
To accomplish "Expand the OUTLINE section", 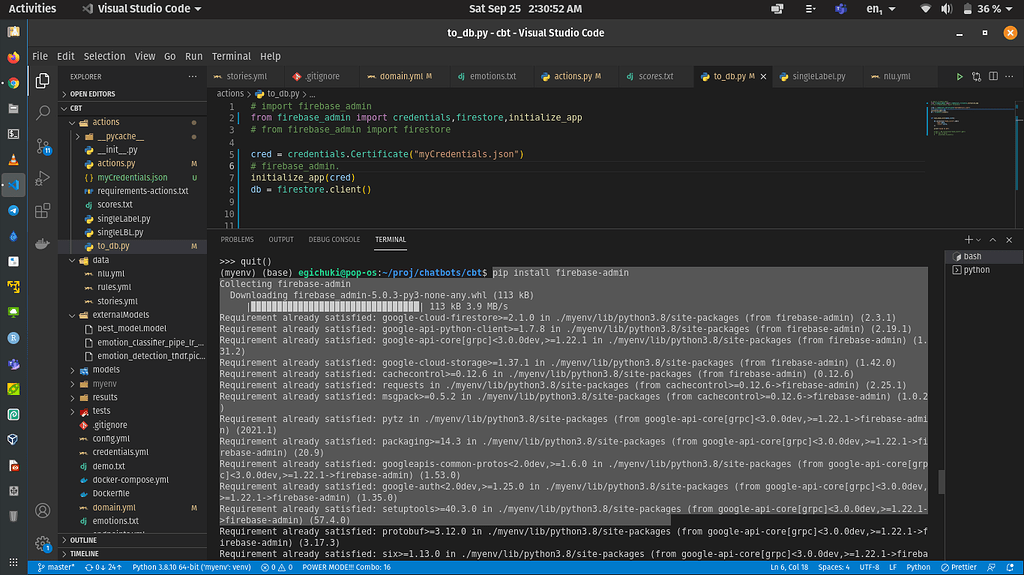I will pyautogui.click(x=84, y=540).
